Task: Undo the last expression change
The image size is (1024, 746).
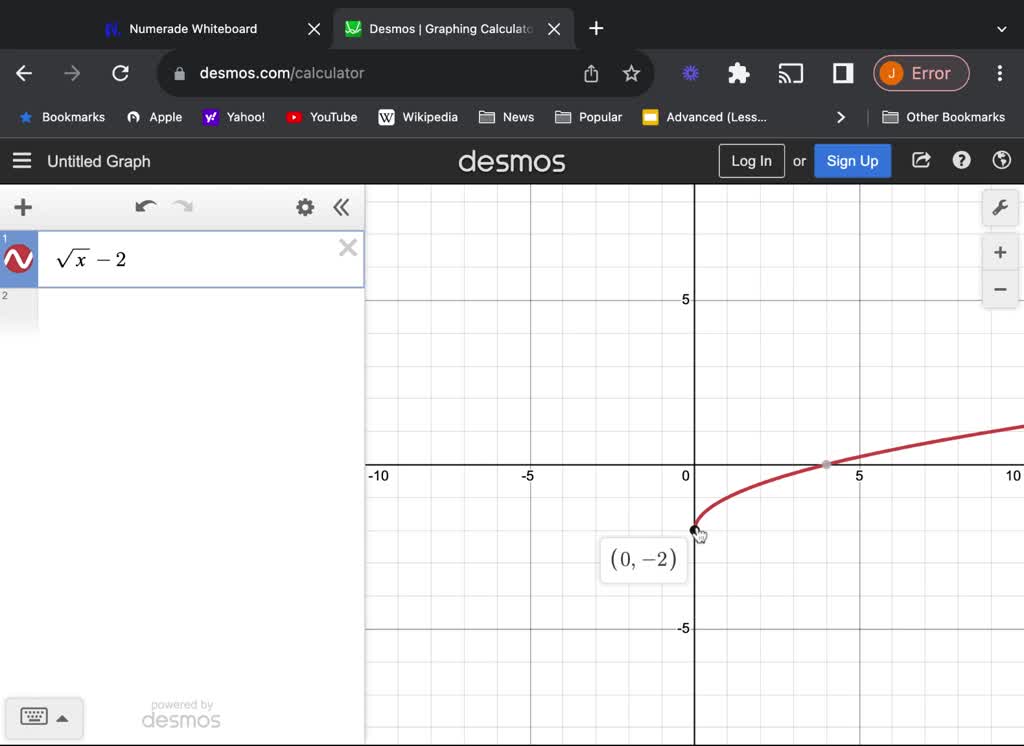Action: [146, 207]
